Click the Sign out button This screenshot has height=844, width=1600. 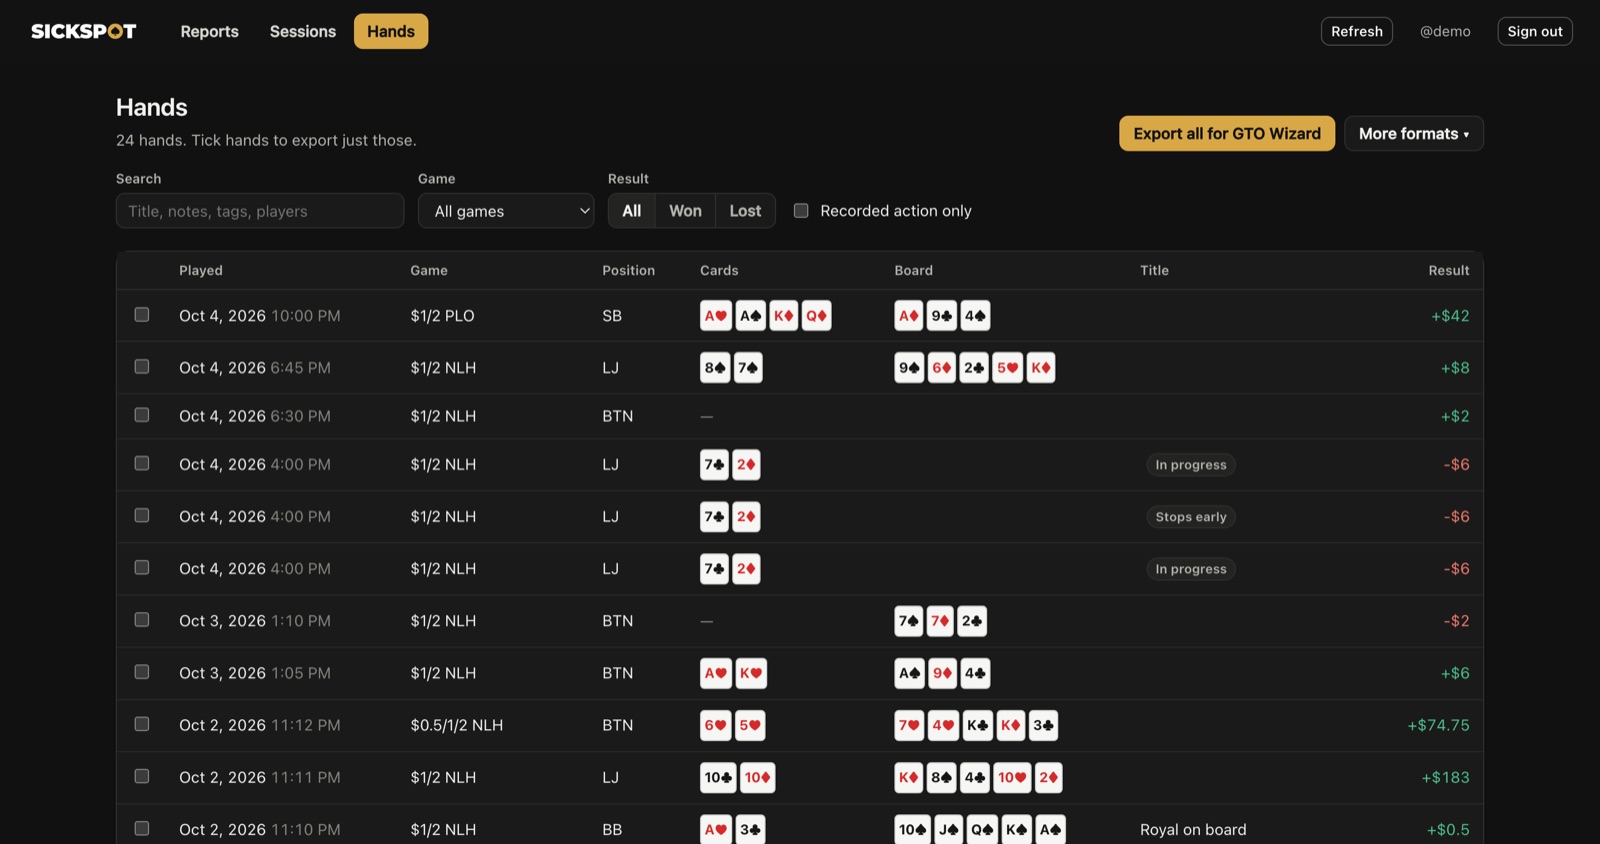(x=1535, y=31)
